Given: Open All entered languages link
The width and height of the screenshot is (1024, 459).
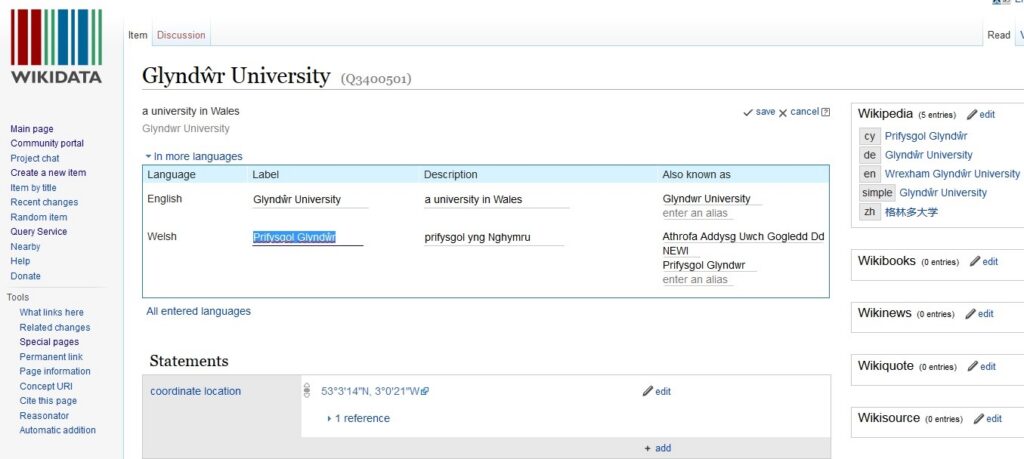Looking at the screenshot, I should pos(199,311).
